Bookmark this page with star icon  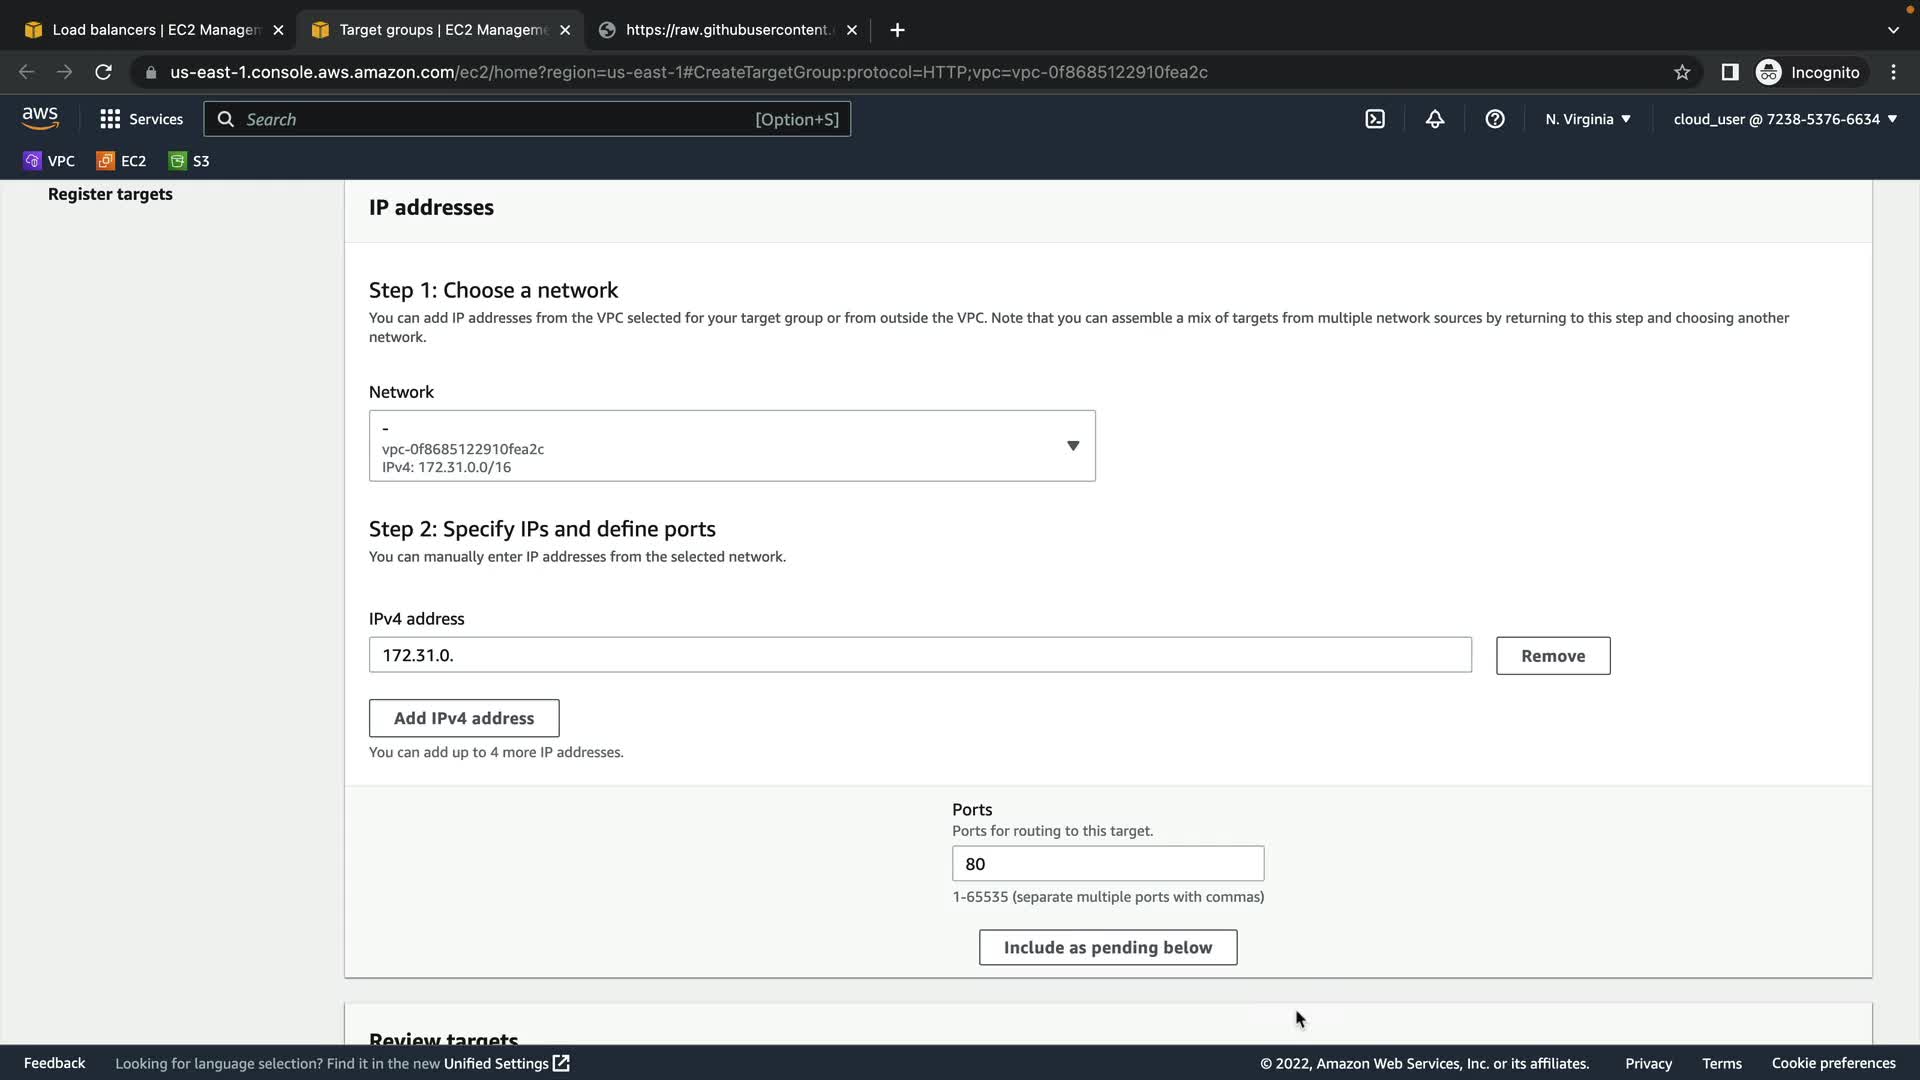(1682, 72)
